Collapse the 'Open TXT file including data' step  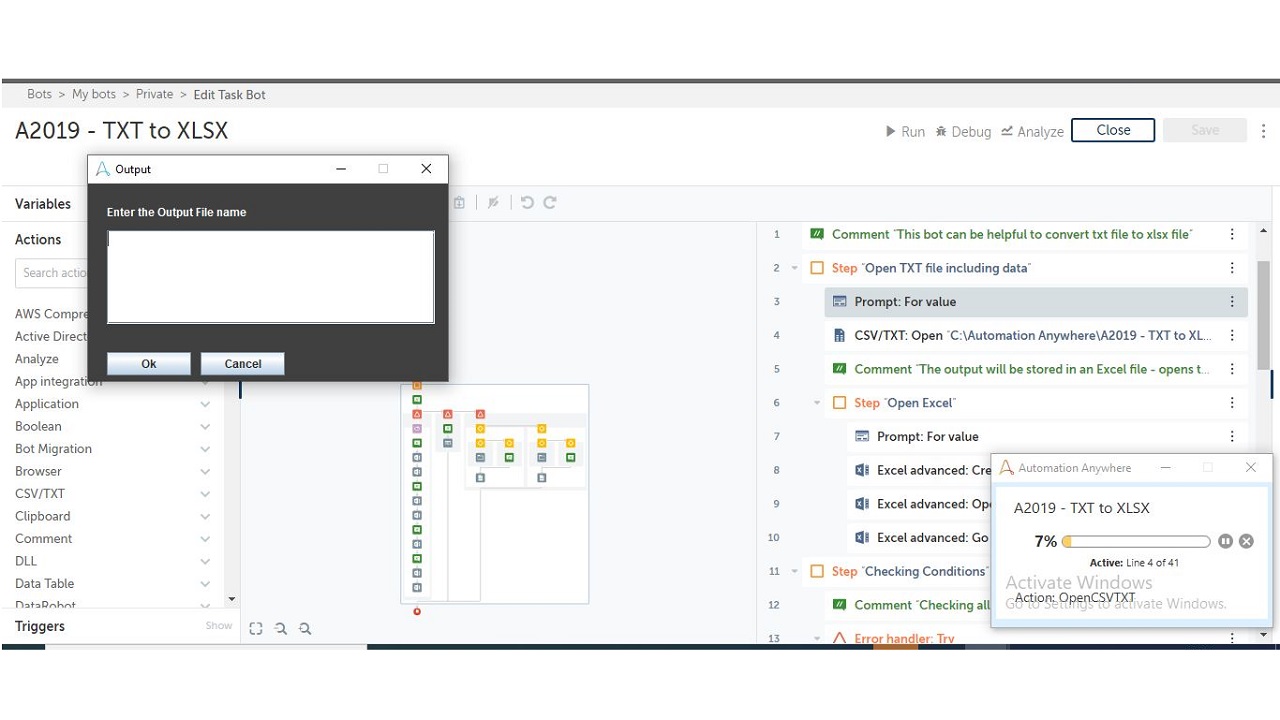click(795, 268)
